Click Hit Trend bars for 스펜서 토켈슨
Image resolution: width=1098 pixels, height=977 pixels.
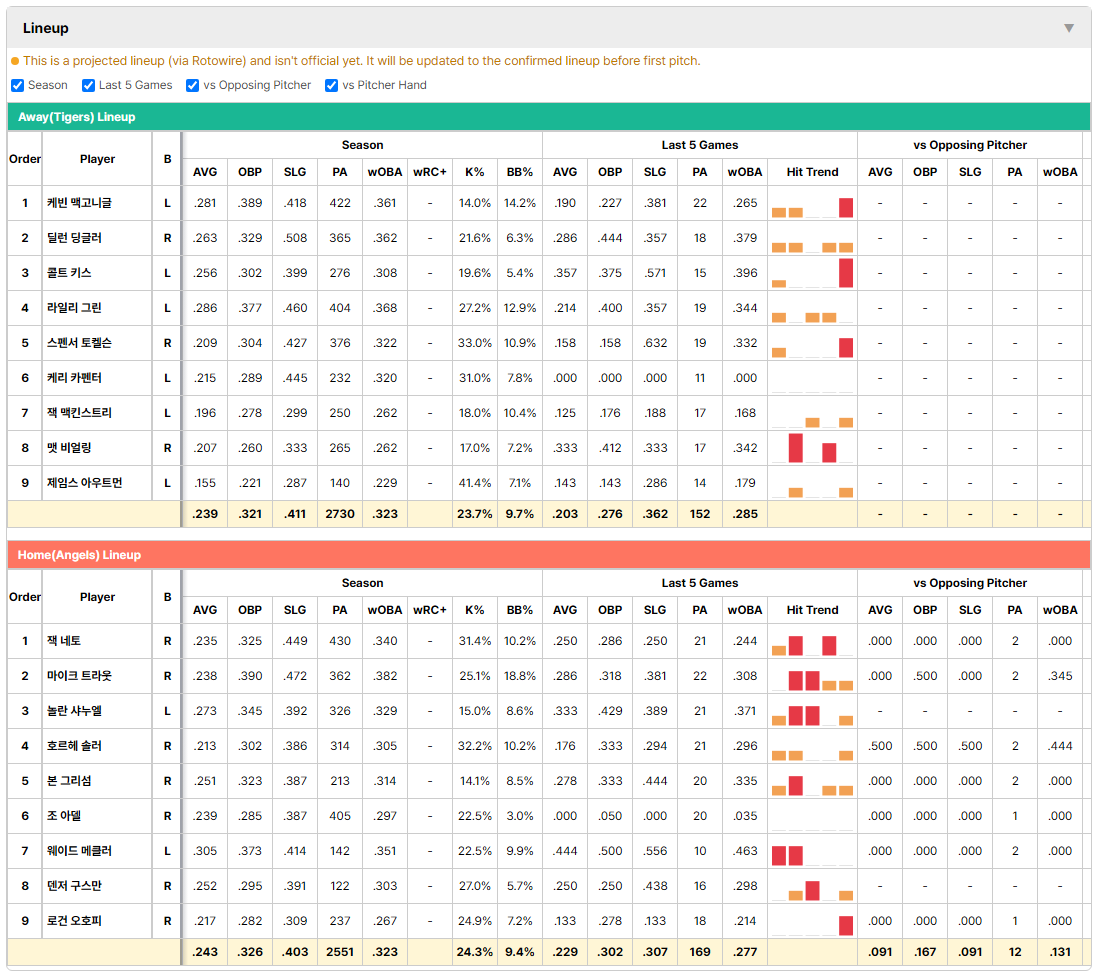click(x=812, y=343)
